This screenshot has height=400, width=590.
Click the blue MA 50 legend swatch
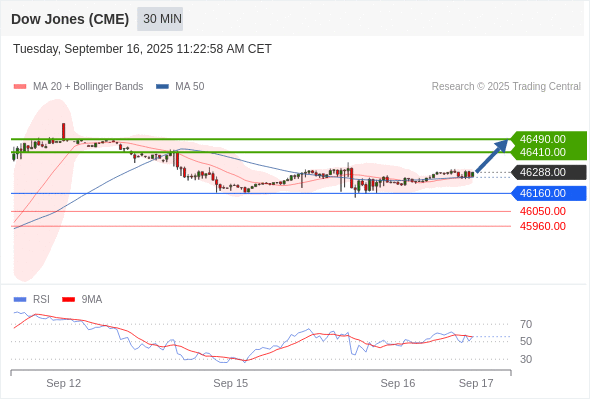[162, 87]
